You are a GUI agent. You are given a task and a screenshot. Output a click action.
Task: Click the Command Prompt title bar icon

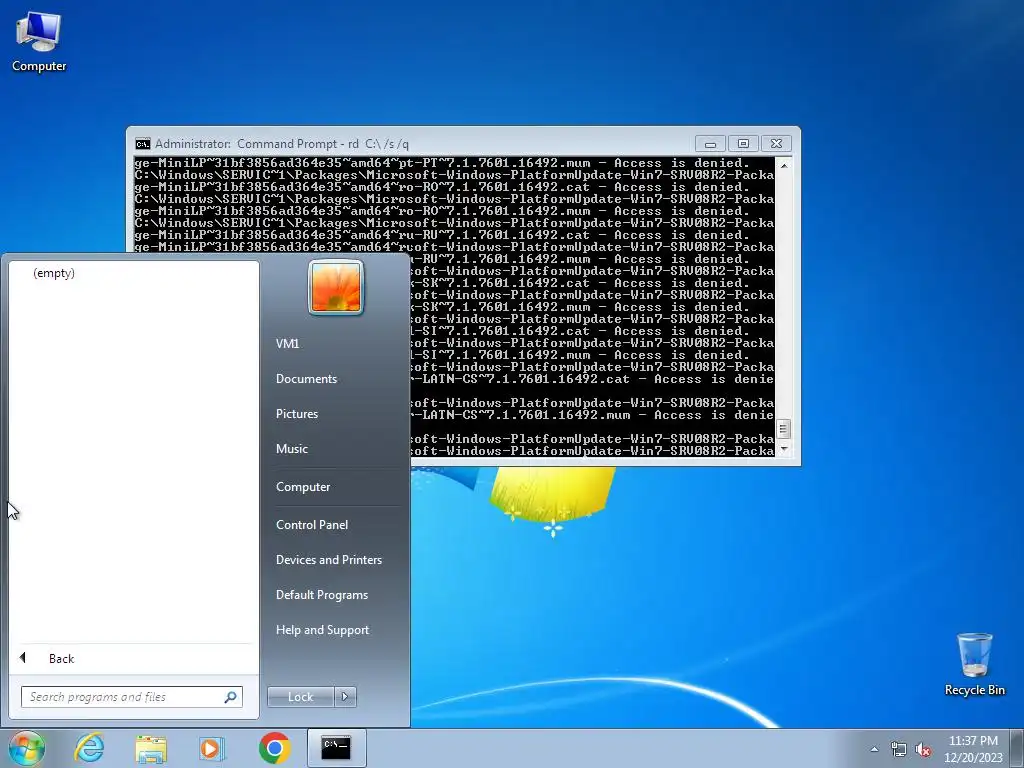pyautogui.click(x=142, y=144)
